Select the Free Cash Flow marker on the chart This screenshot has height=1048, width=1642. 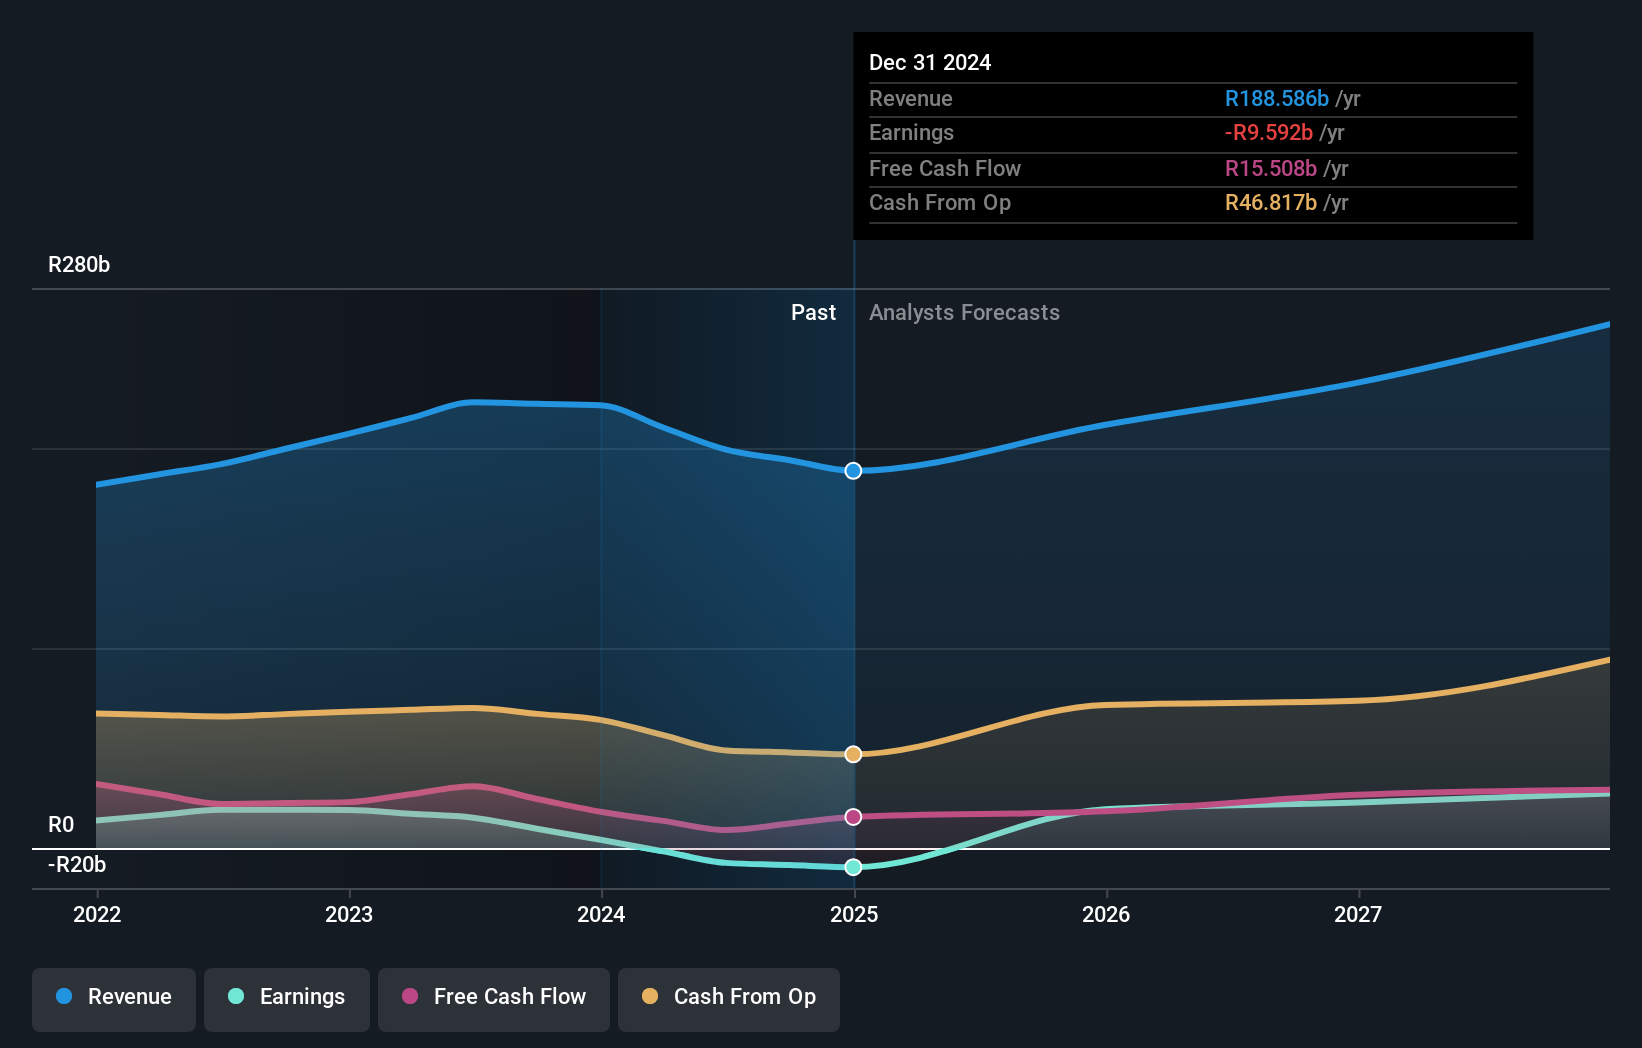853,817
